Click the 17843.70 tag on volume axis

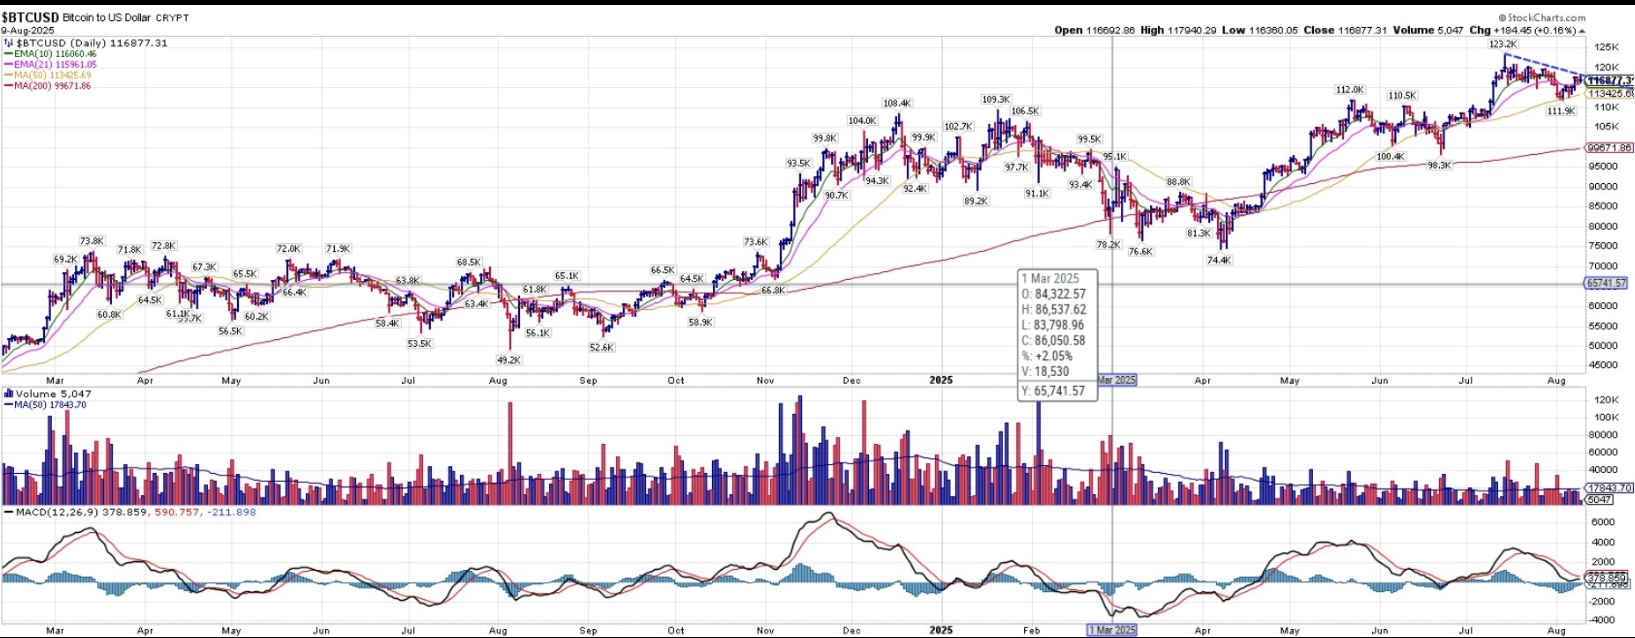click(x=1609, y=489)
